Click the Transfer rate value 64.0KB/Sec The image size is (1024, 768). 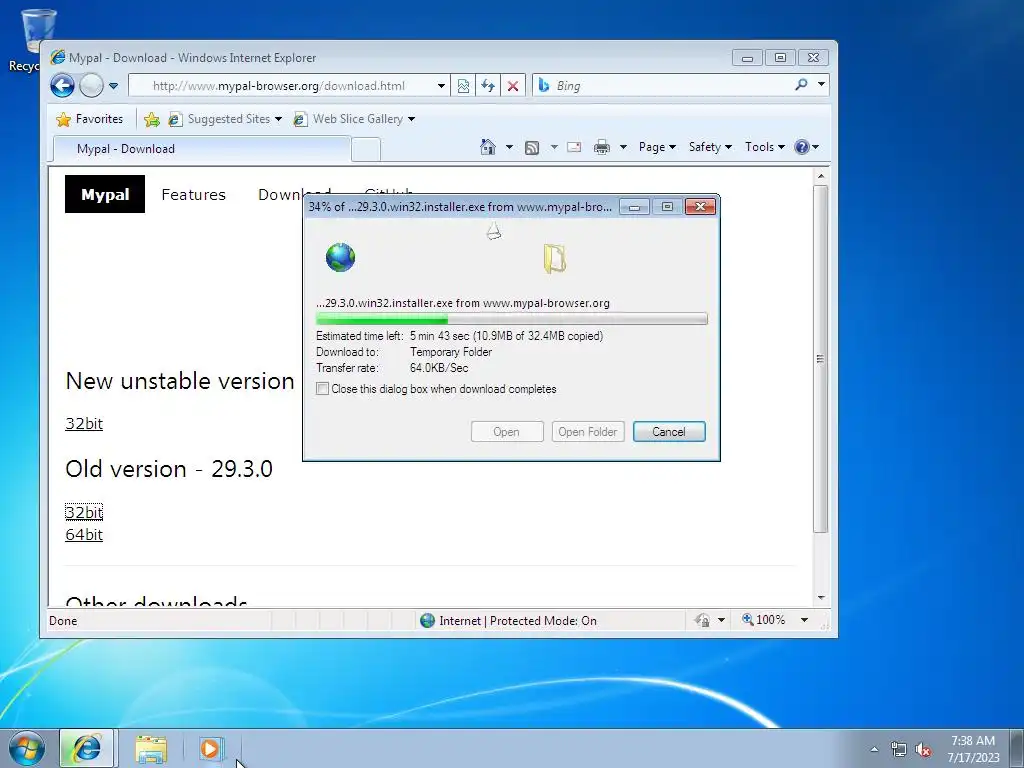click(x=439, y=368)
